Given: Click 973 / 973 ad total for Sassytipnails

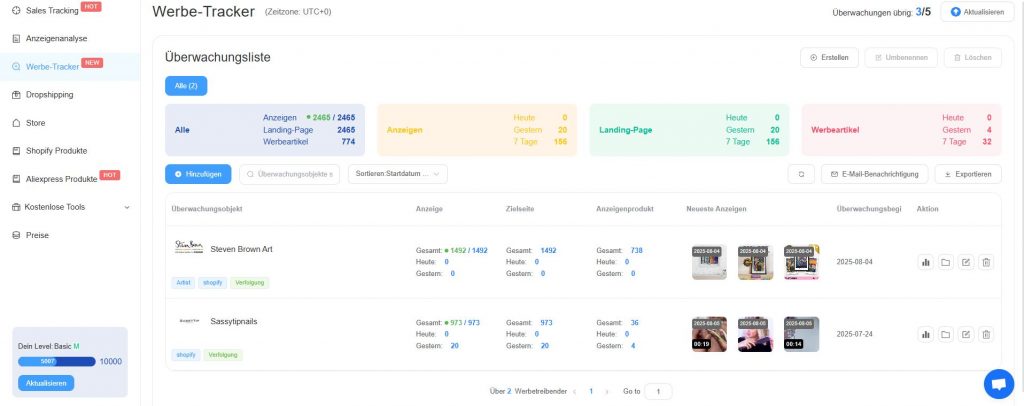Looking at the screenshot, I should point(464,323).
